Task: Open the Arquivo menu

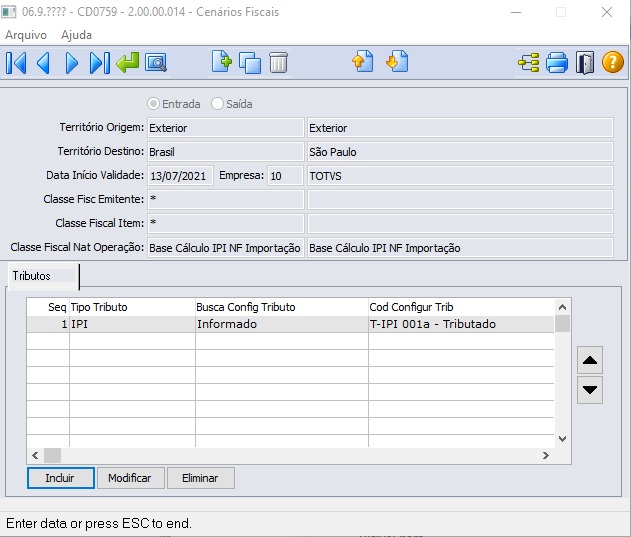Action: pos(26,35)
